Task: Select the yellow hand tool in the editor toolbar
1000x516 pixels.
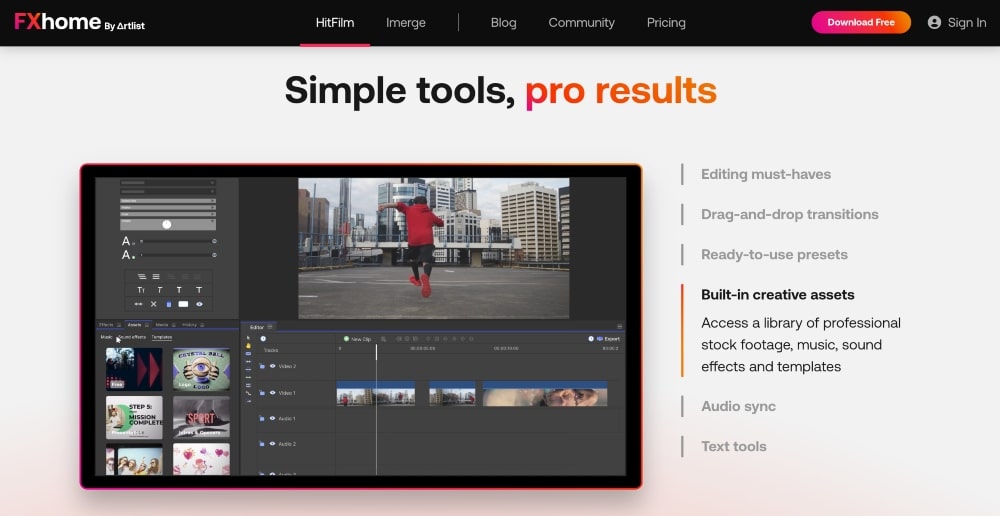Action: click(x=248, y=346)
